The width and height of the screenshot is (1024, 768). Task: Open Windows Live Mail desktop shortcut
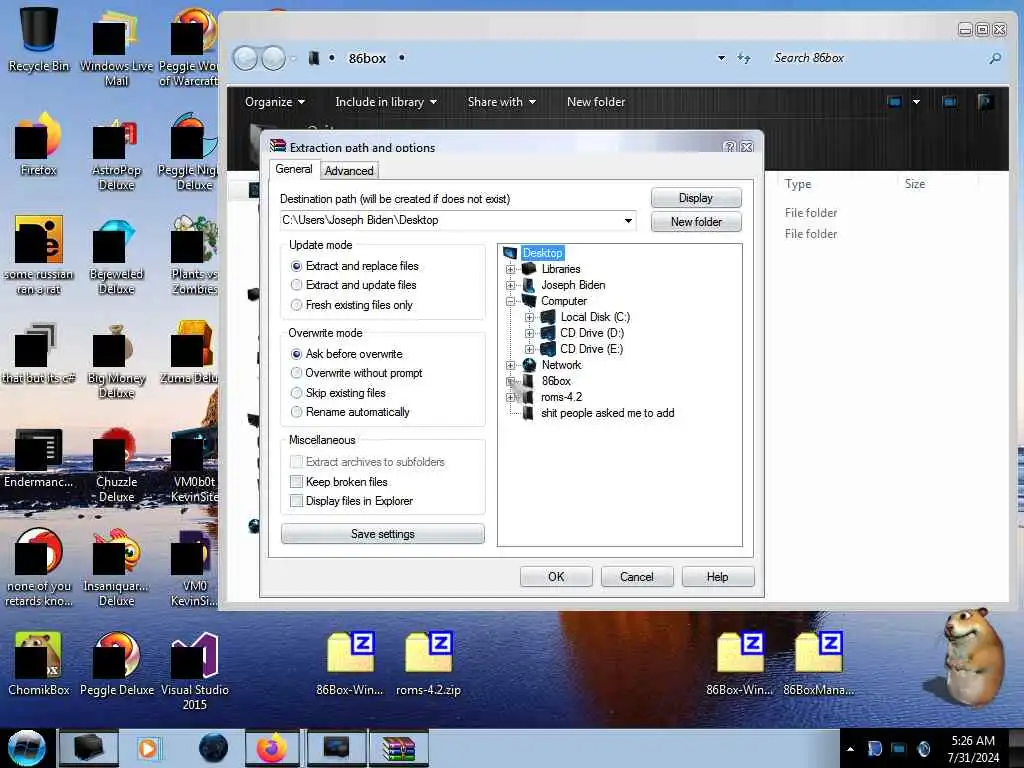coord(116,46)
